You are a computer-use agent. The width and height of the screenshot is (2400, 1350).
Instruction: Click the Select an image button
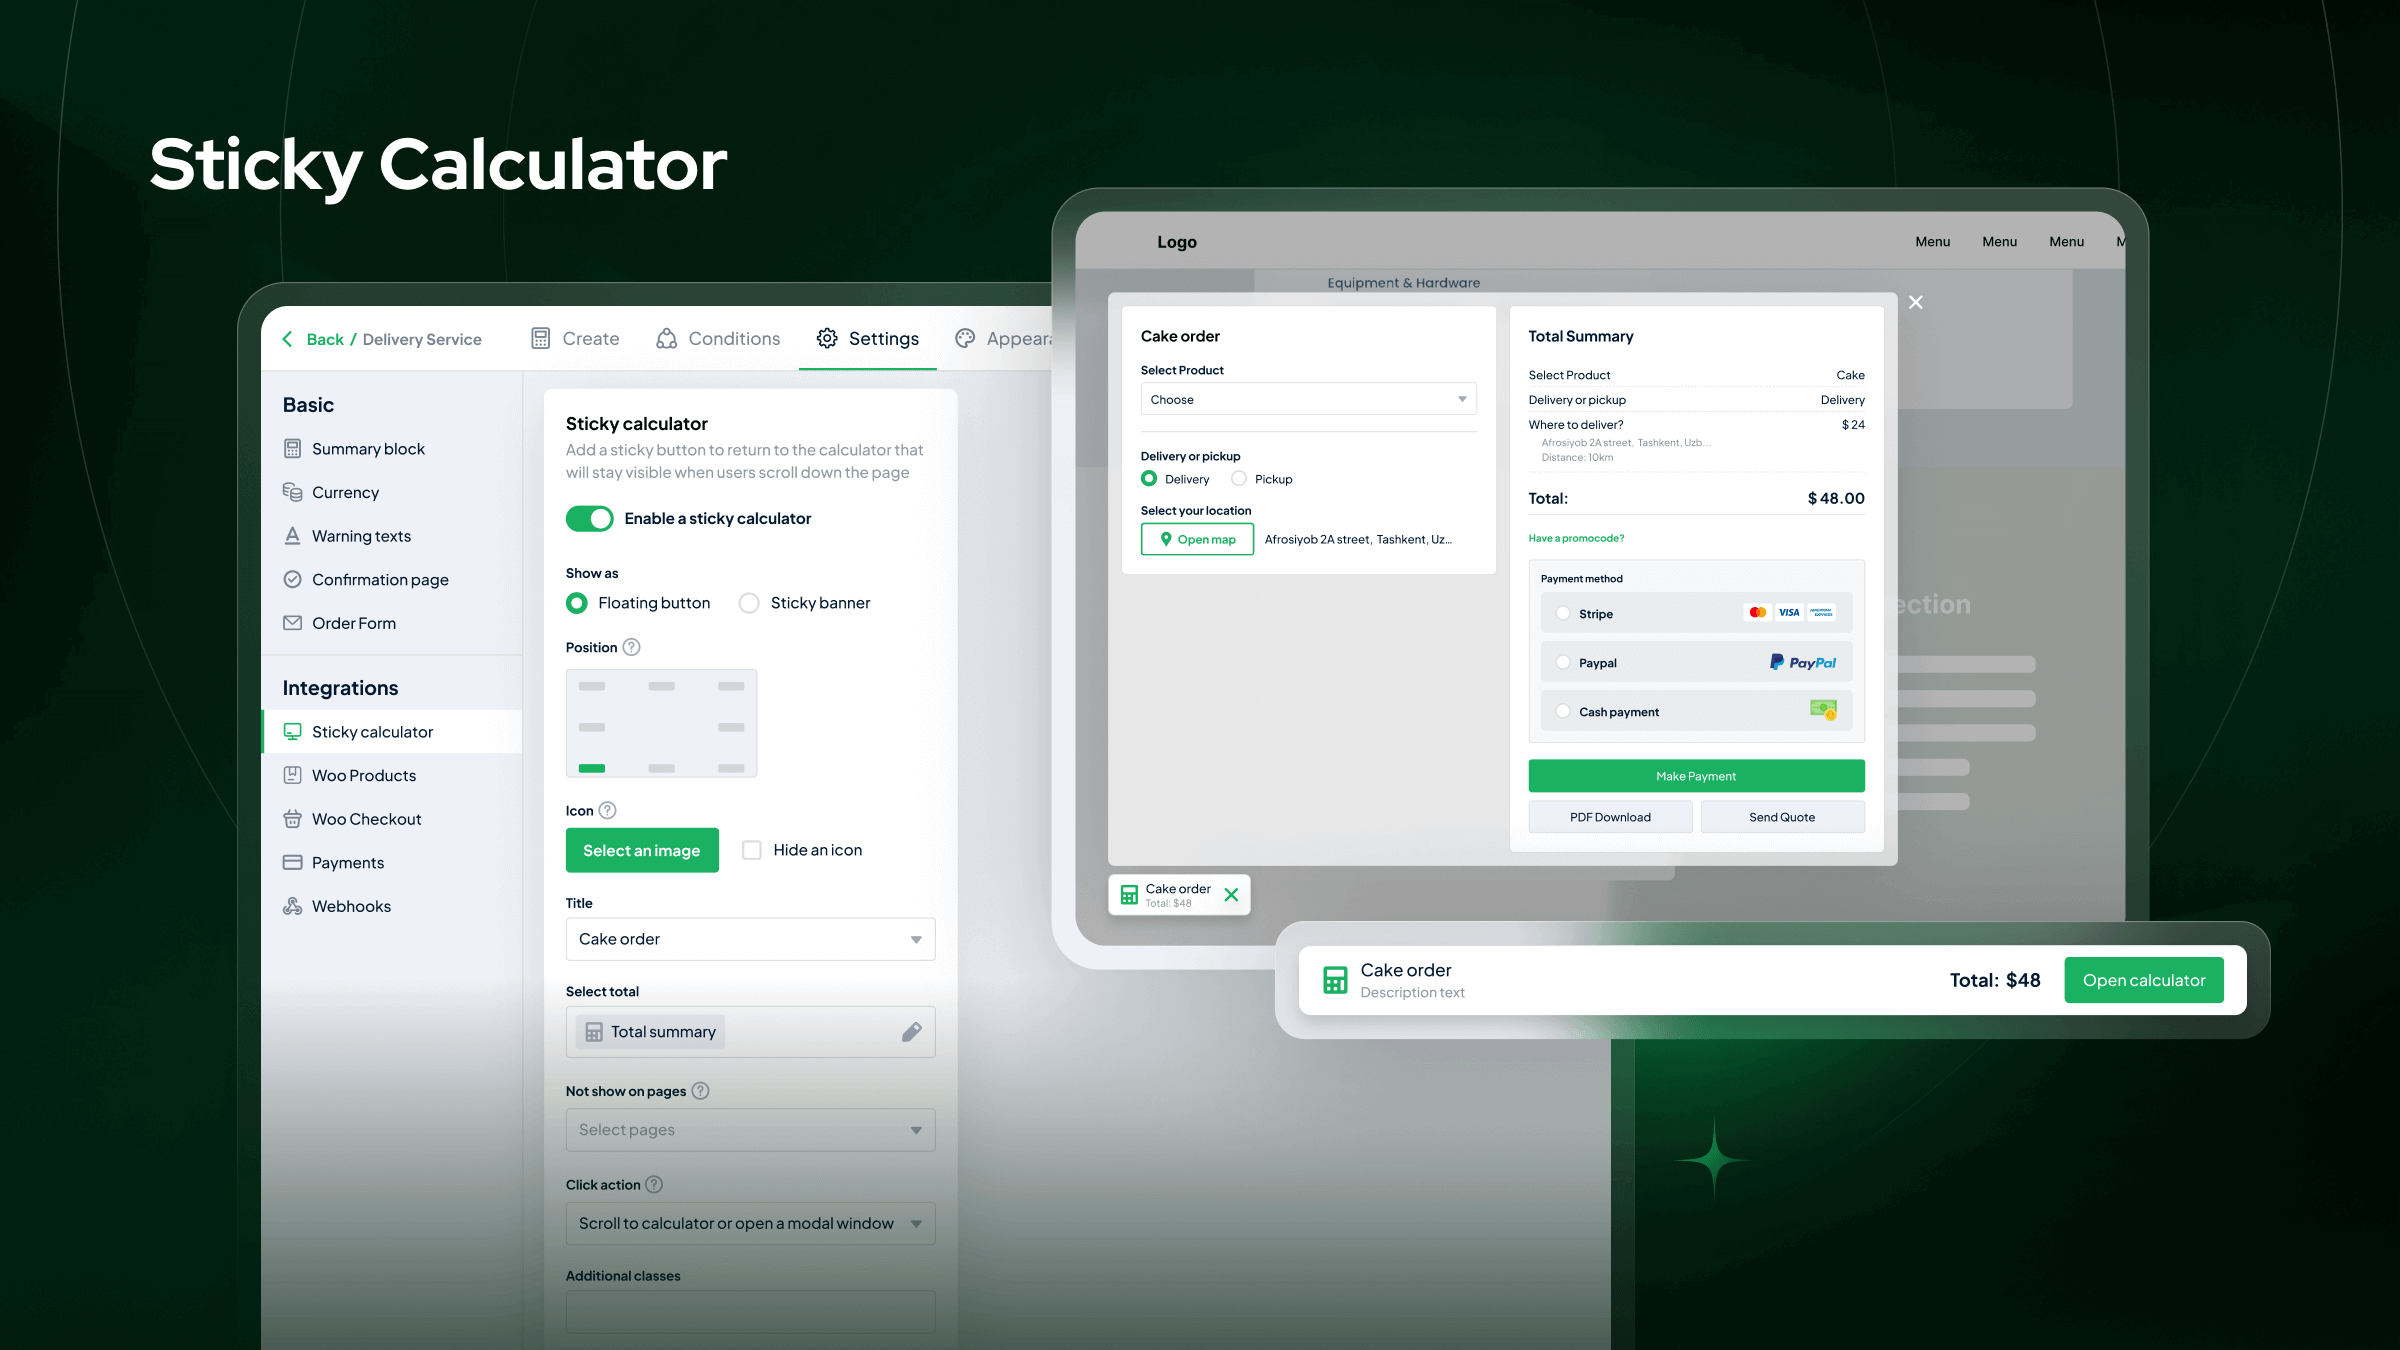pos(641,849)
